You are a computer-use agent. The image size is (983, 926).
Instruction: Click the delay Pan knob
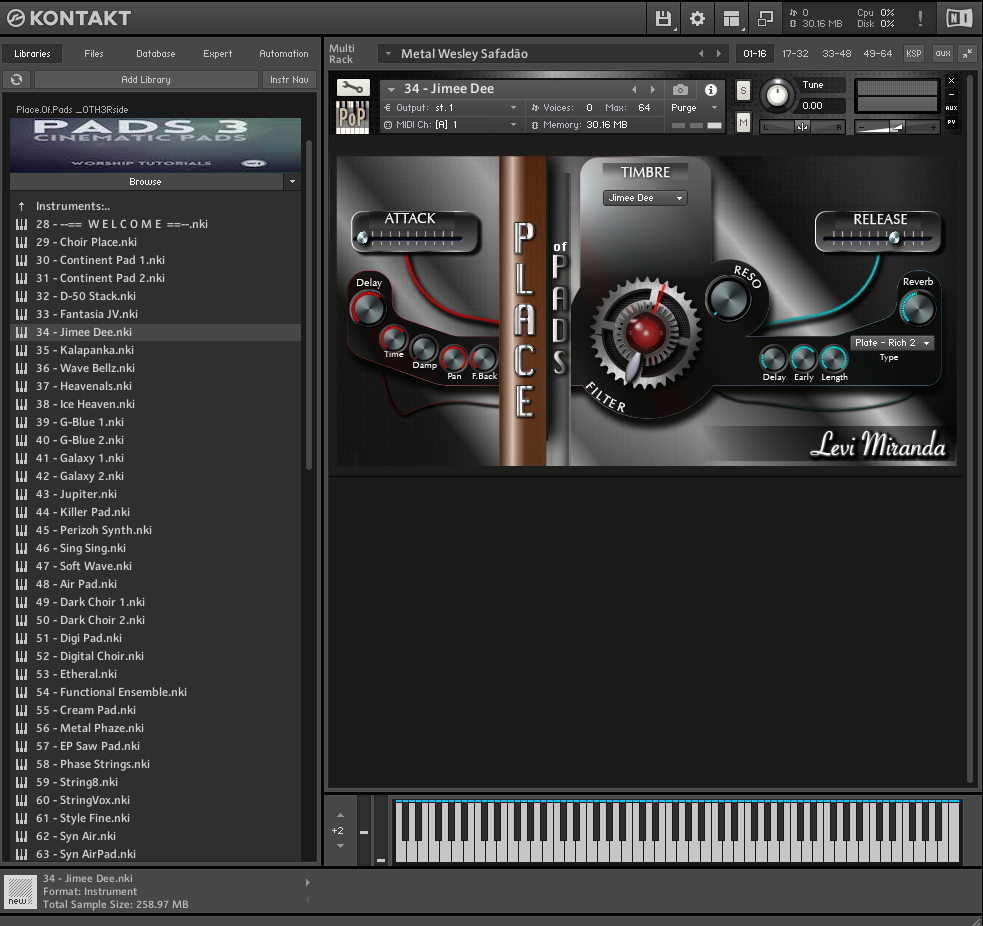point(453,359)
